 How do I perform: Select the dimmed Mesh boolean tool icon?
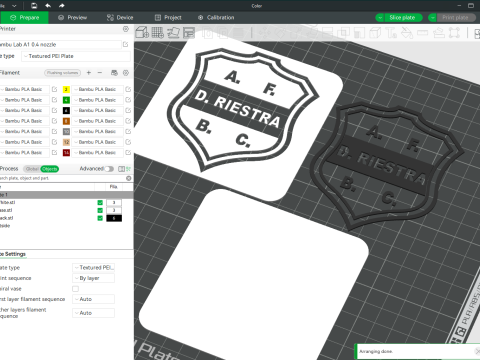click(343, 33)
